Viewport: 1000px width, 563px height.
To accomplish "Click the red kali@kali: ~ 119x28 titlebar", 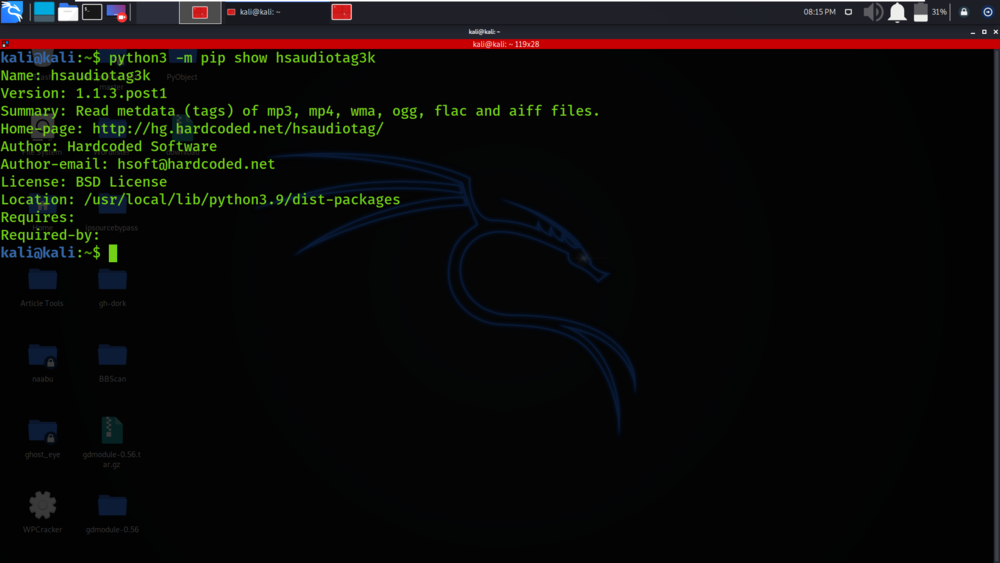I will pyautogui.click(x=506, y=44).
